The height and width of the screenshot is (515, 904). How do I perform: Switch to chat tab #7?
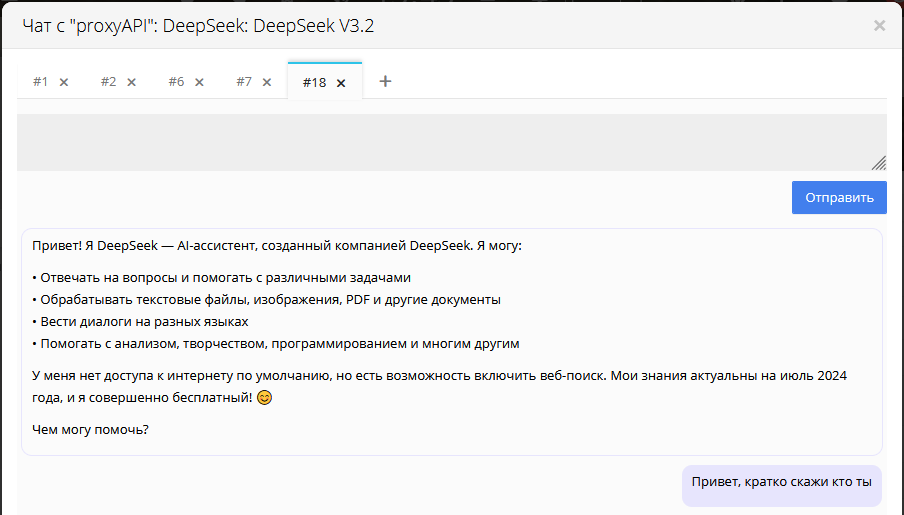point(244,82)
